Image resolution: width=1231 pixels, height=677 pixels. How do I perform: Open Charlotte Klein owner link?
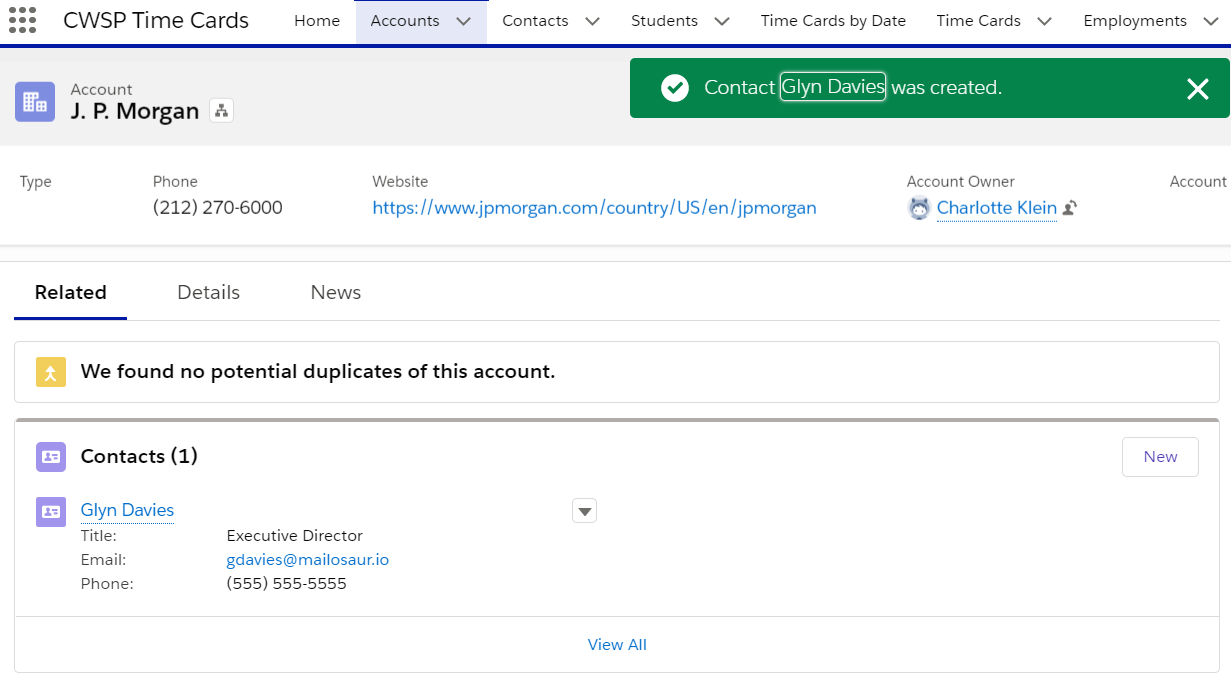[997, 208]
